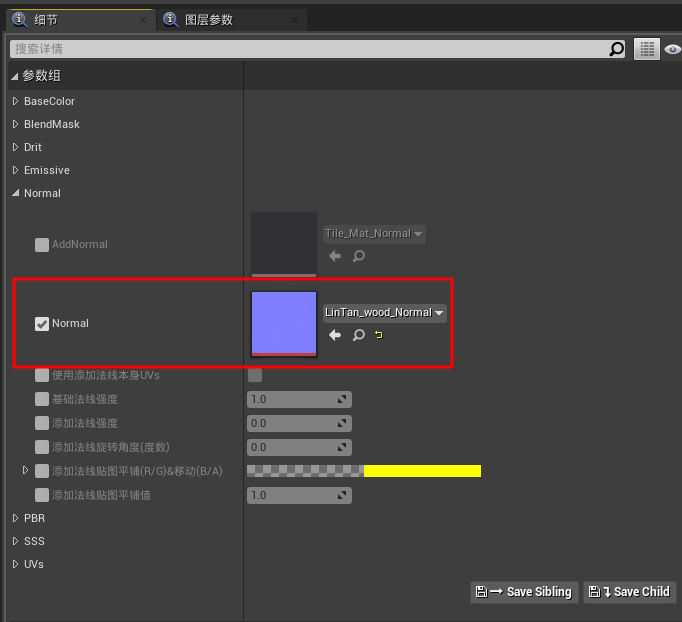Toggle the eye visibility options icon
This screenshot has width=682, height=622.
click(x=672, y=48)
